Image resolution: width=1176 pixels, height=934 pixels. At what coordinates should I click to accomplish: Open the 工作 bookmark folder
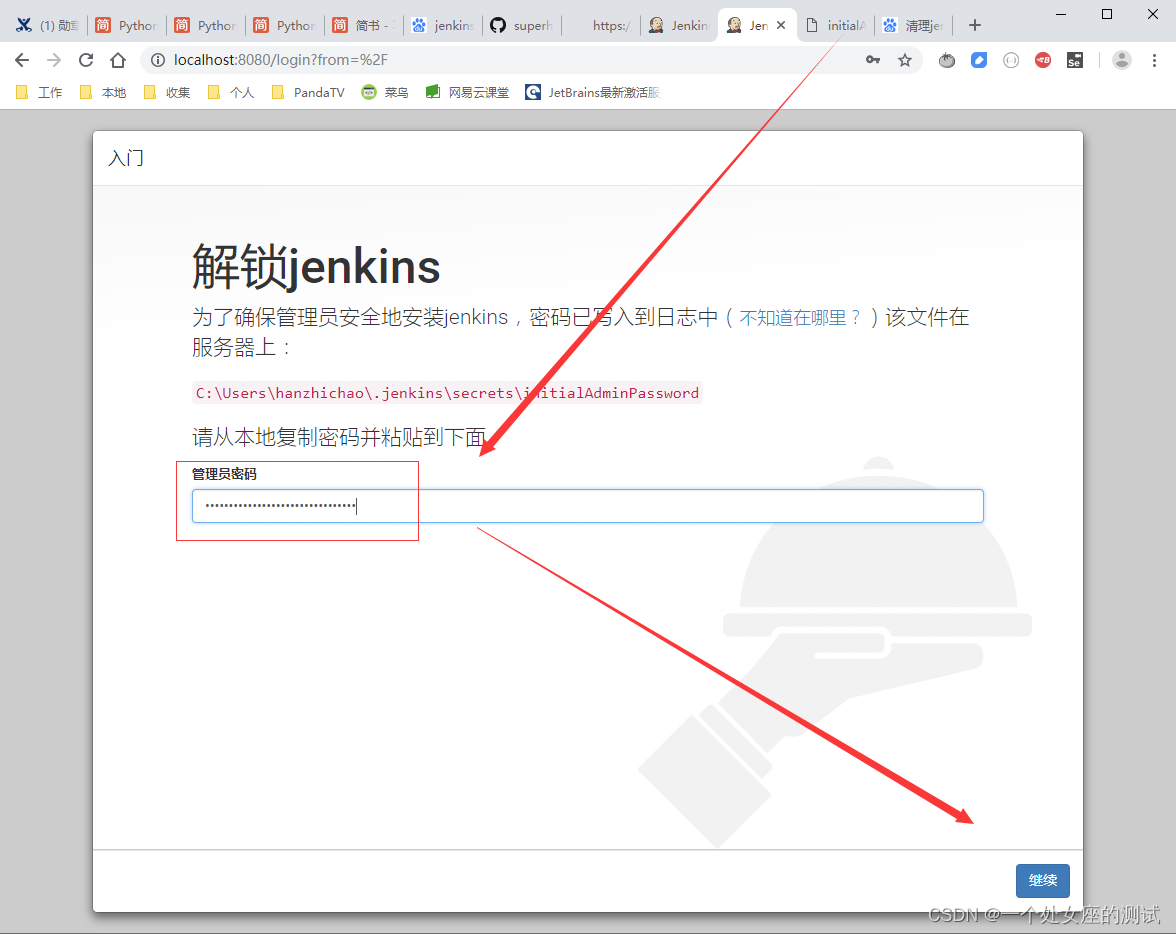(39, 92)
